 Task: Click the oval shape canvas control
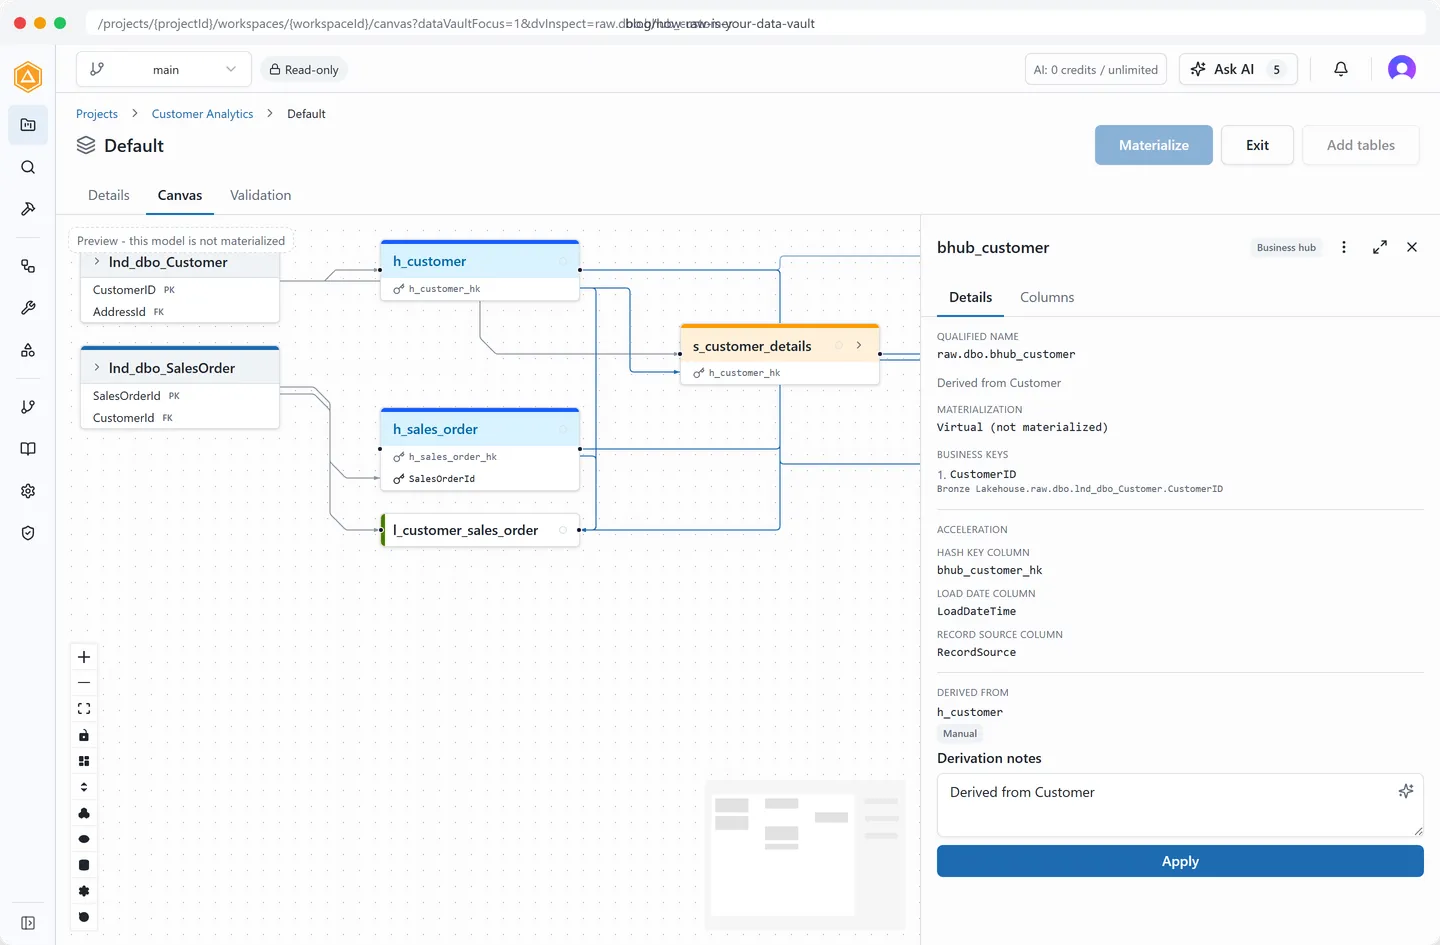(84, 839)
